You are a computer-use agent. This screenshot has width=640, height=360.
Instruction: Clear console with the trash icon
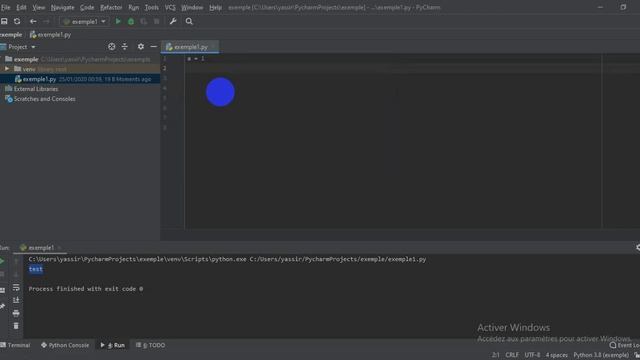[x=16, y=326]
